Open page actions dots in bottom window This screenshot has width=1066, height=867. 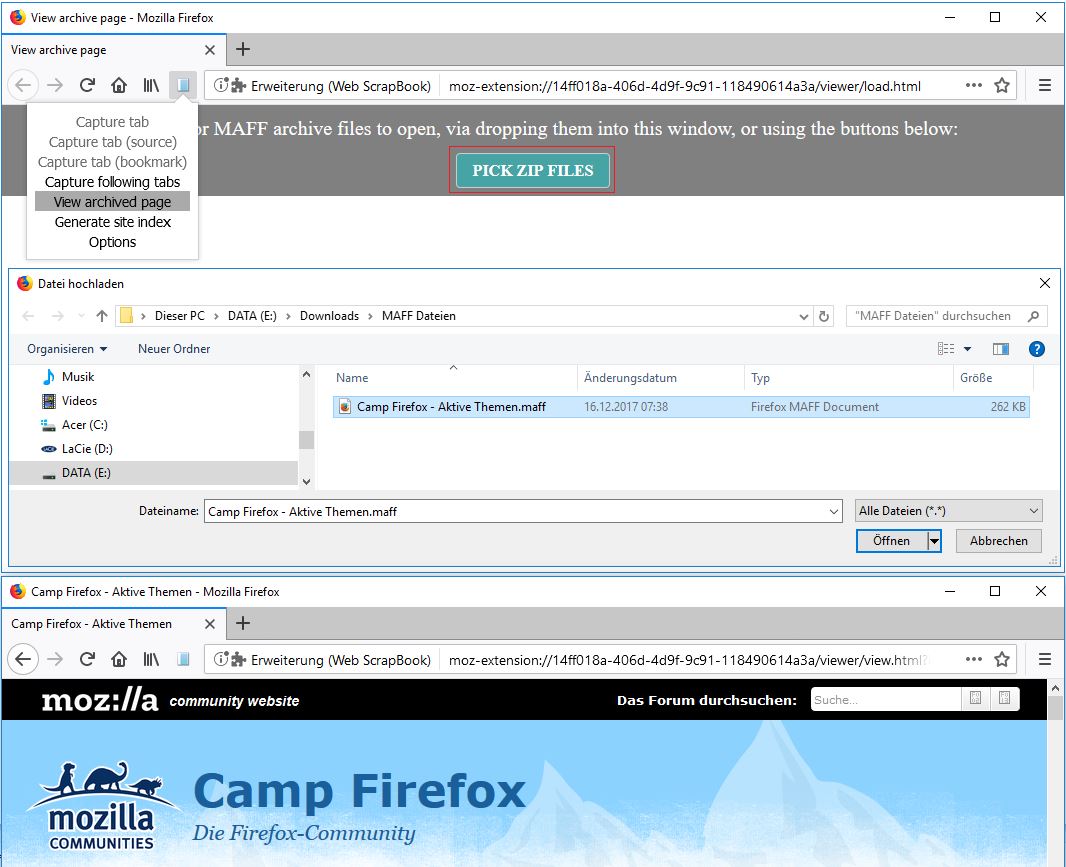coord(974,659)
